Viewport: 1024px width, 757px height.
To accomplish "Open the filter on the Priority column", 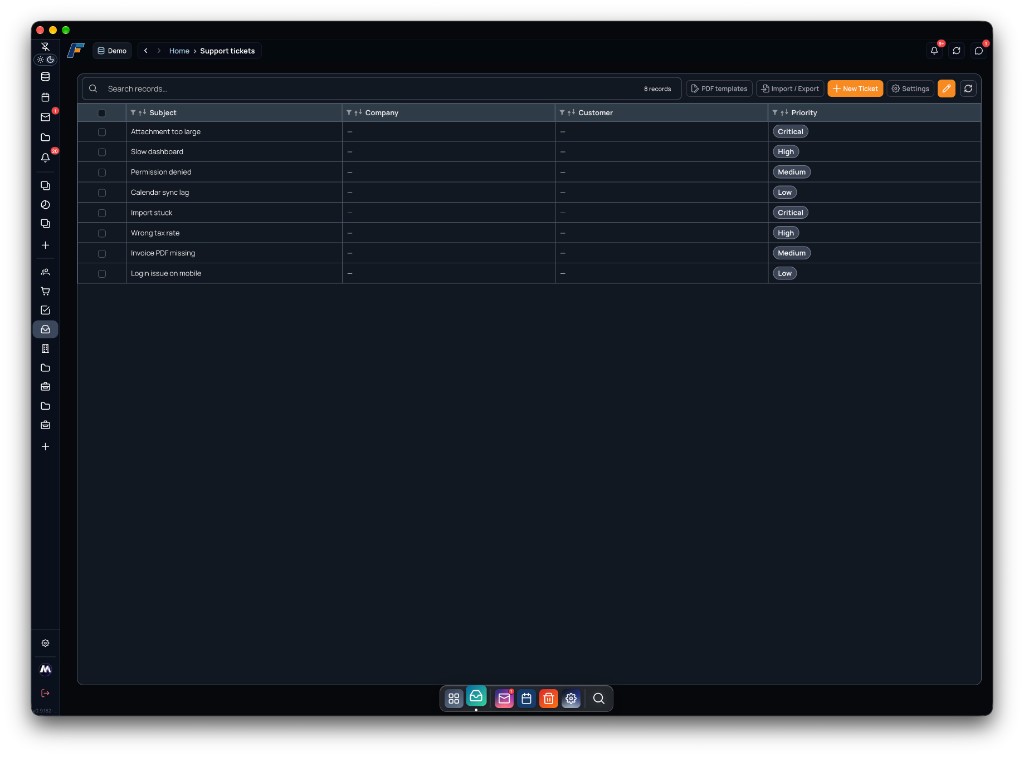I will 775,112.
